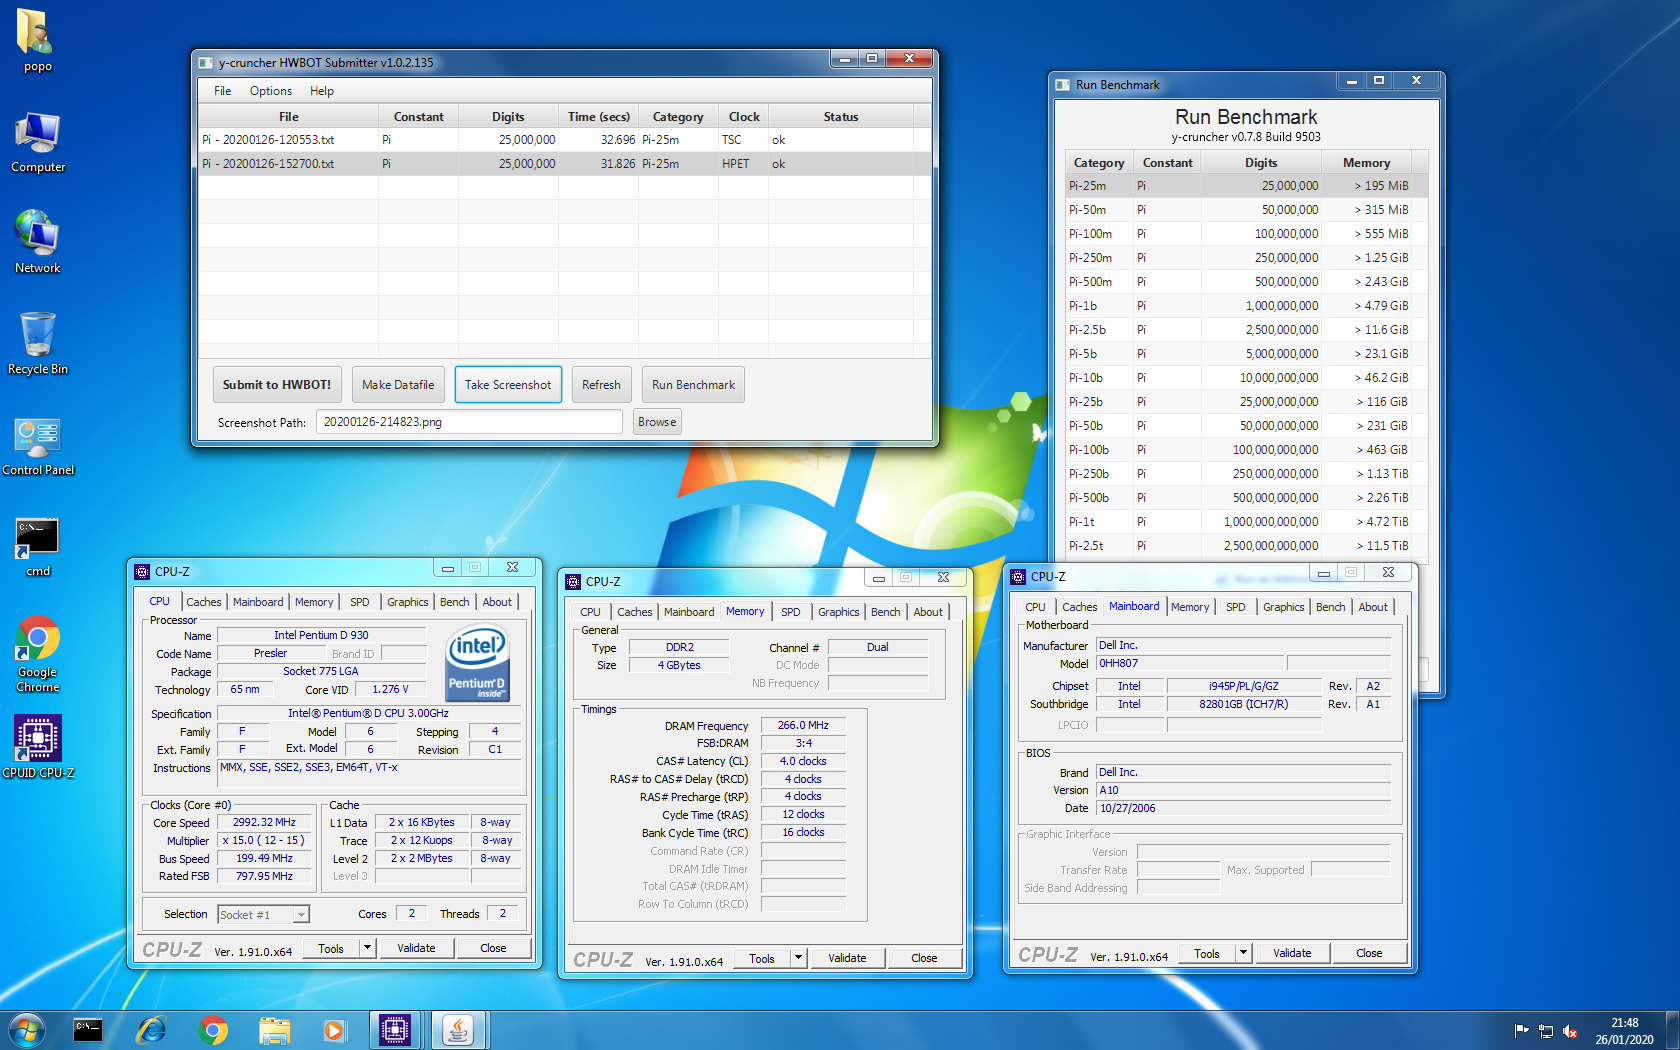
Task: Open the Recycle Bin desktop icon
Action: [x=37, y=343]
